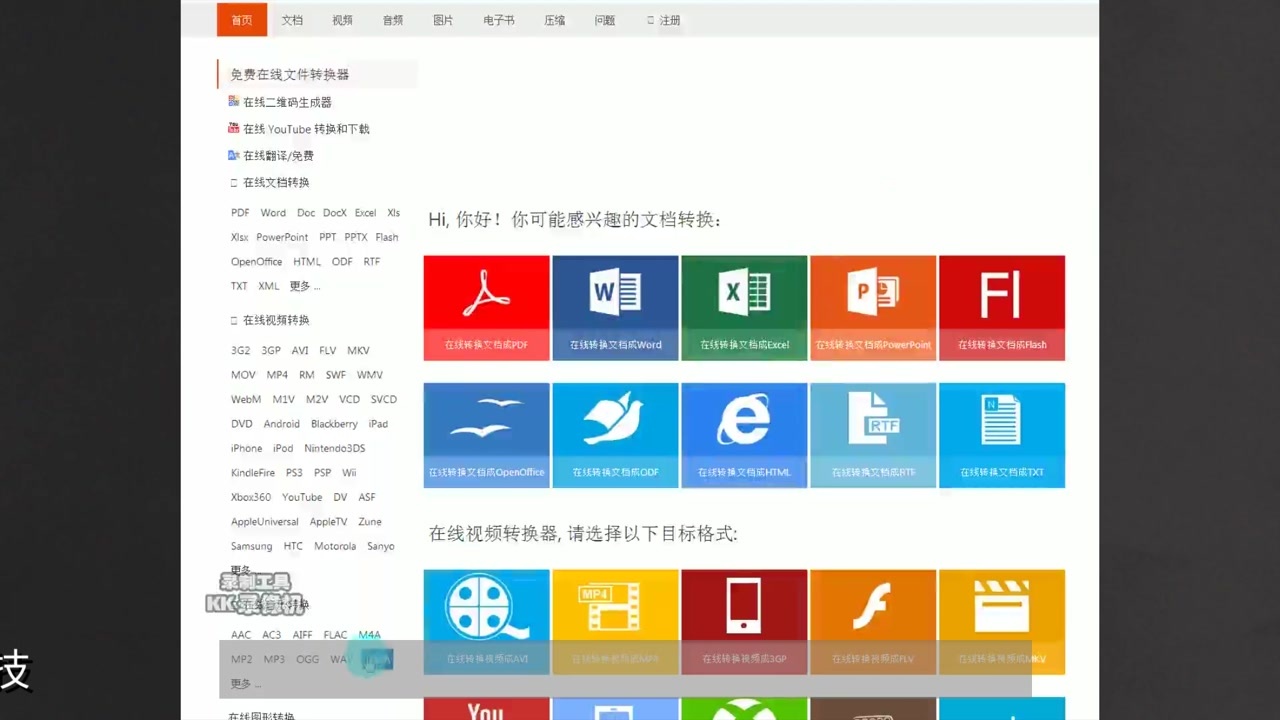Viewport: 1280px width, 720px height.
Task: Show more audio formats via 更多
Action: coord(246,684)
